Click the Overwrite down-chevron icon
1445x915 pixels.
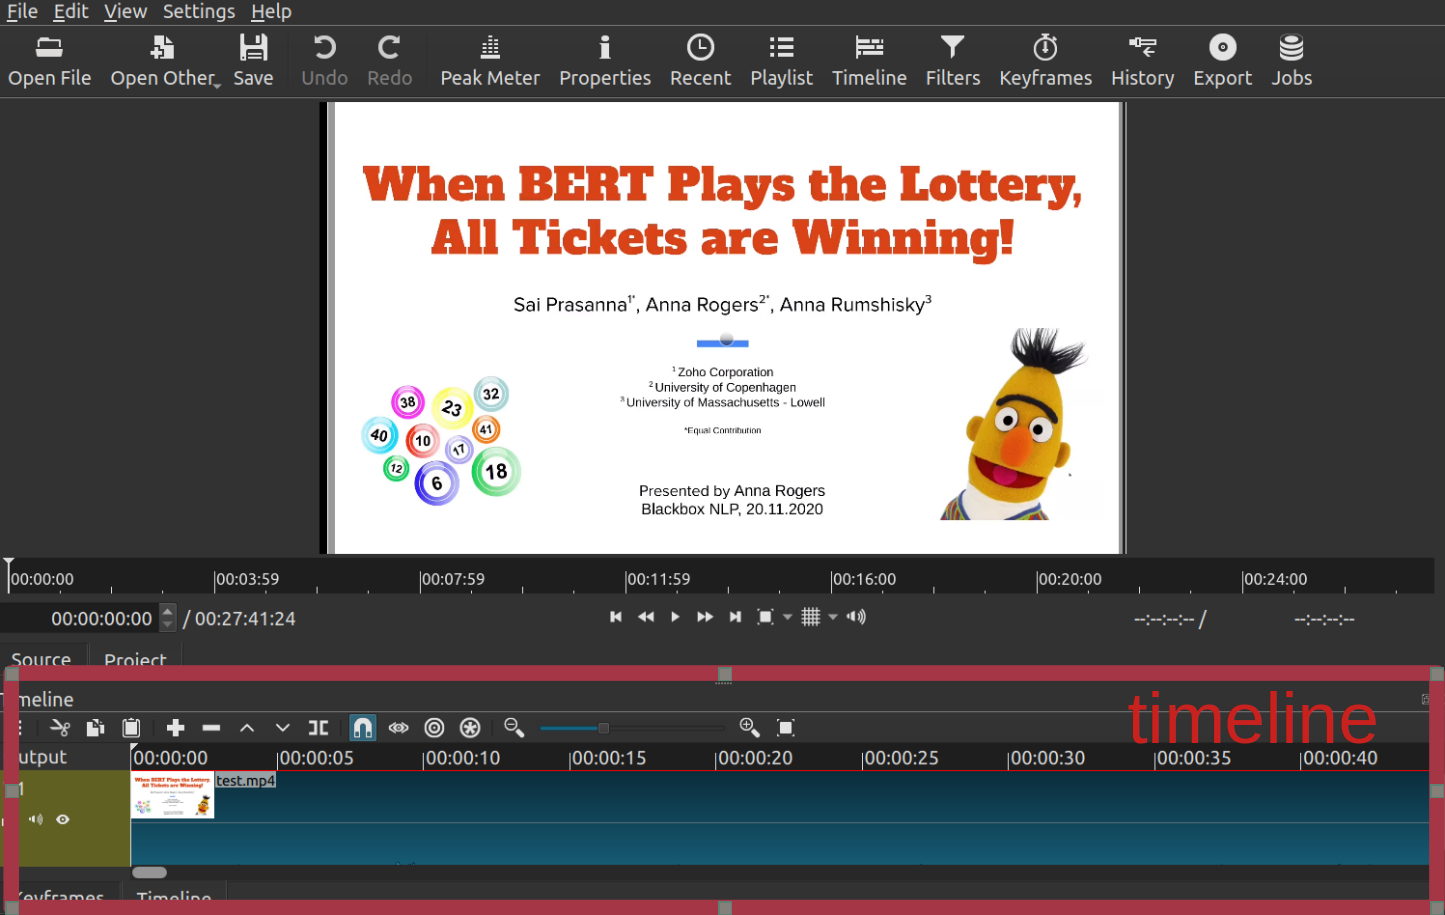pyautogui.click(x=283, y=728)
